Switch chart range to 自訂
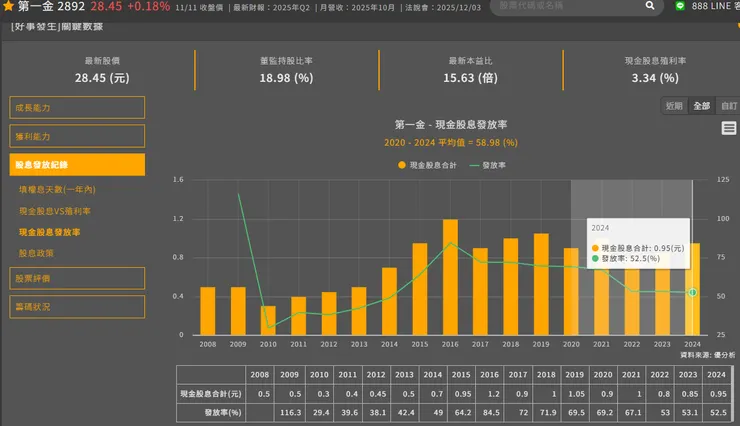The height and width of the screenshot is (426, 740). 729,106
